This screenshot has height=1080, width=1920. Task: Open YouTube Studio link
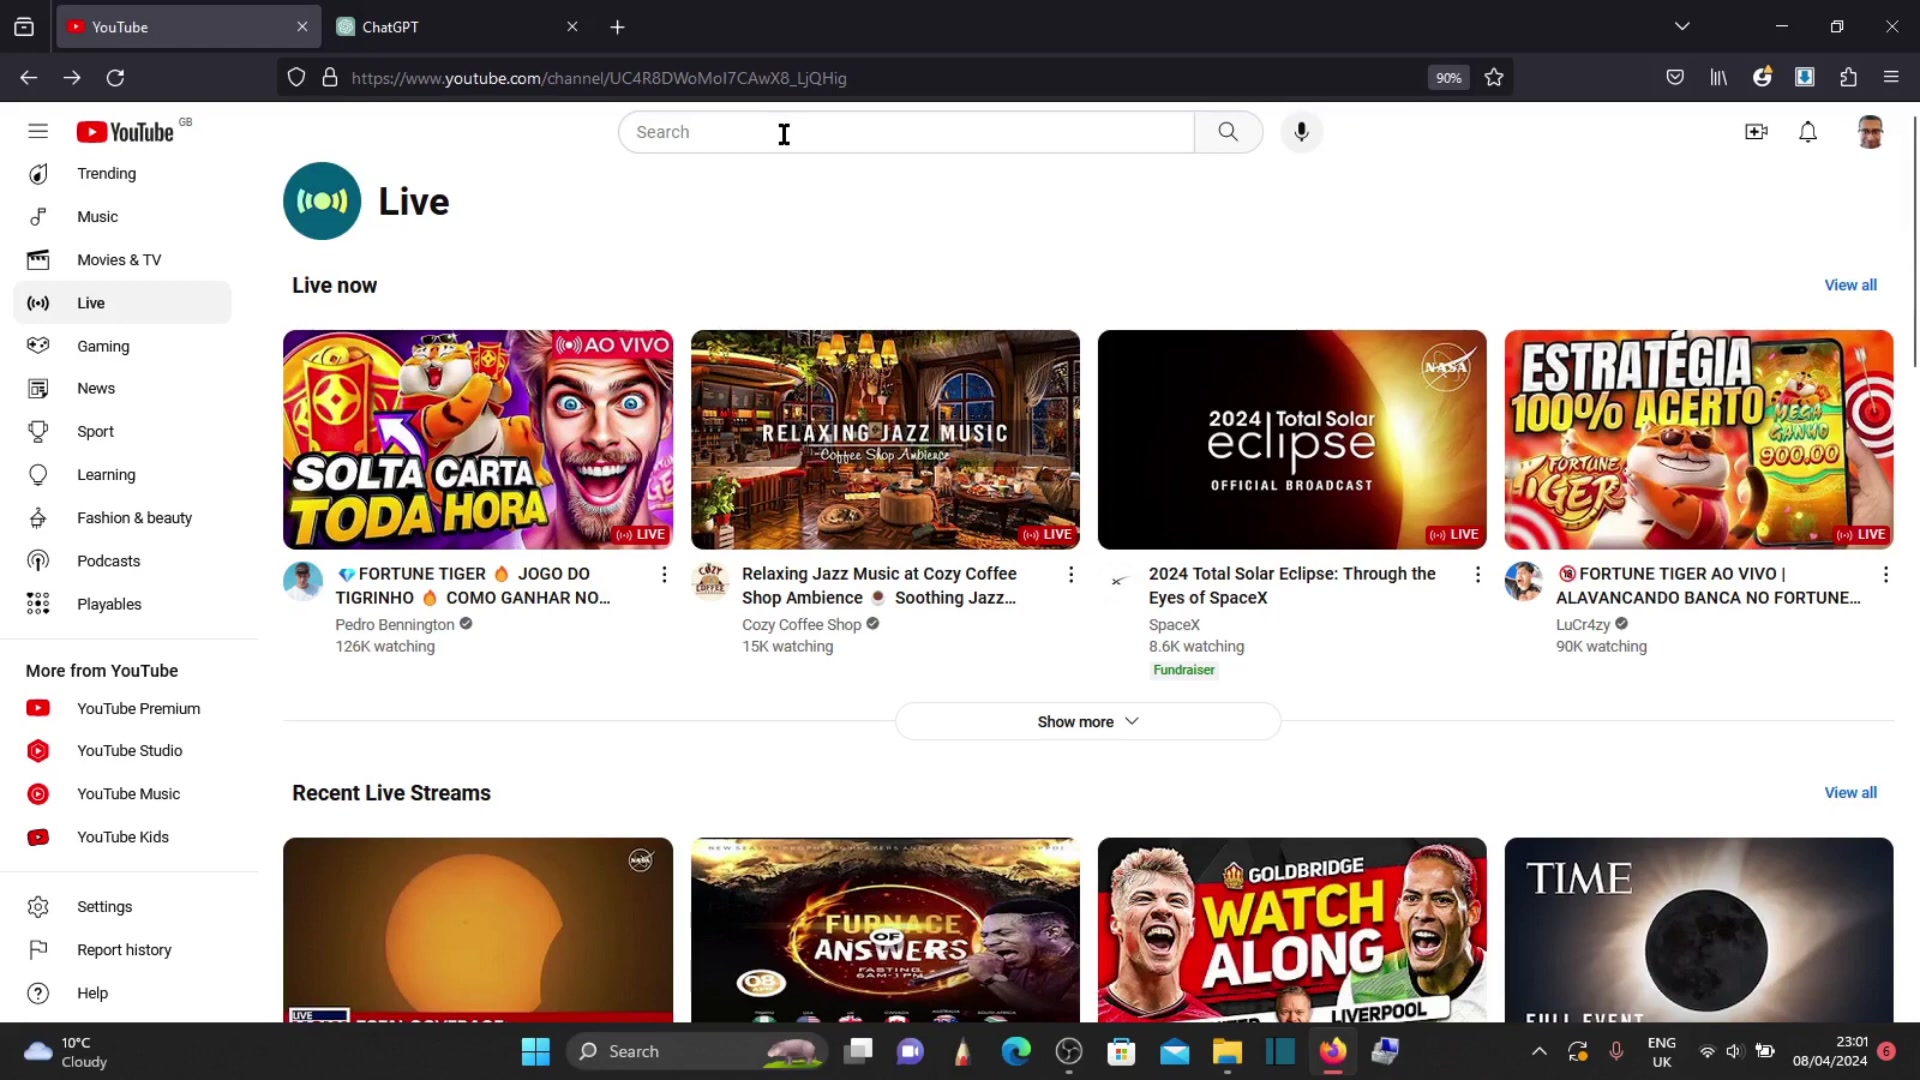[x=122, y=750]
